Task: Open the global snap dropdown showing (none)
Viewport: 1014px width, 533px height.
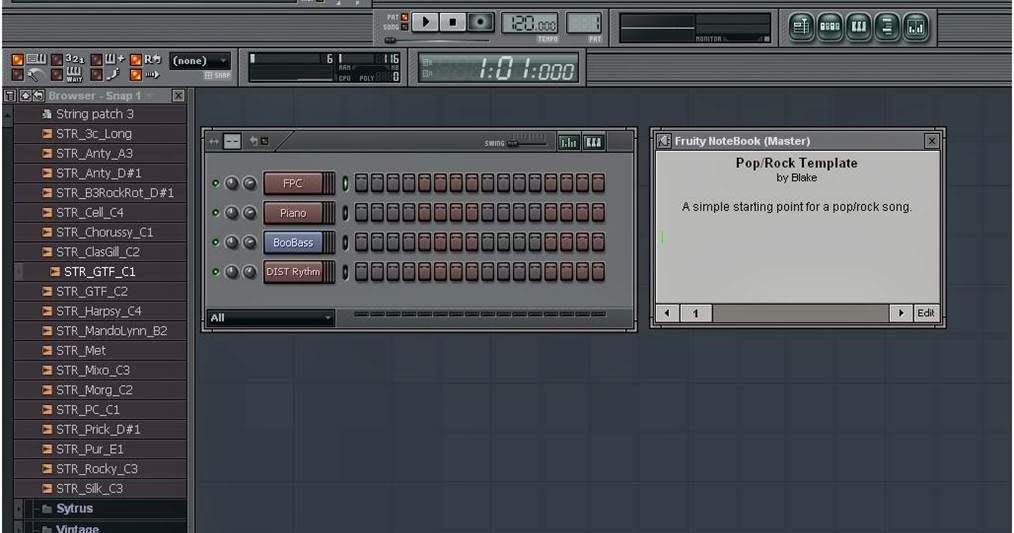Action: pyautogui.click(x=200, y=61)
